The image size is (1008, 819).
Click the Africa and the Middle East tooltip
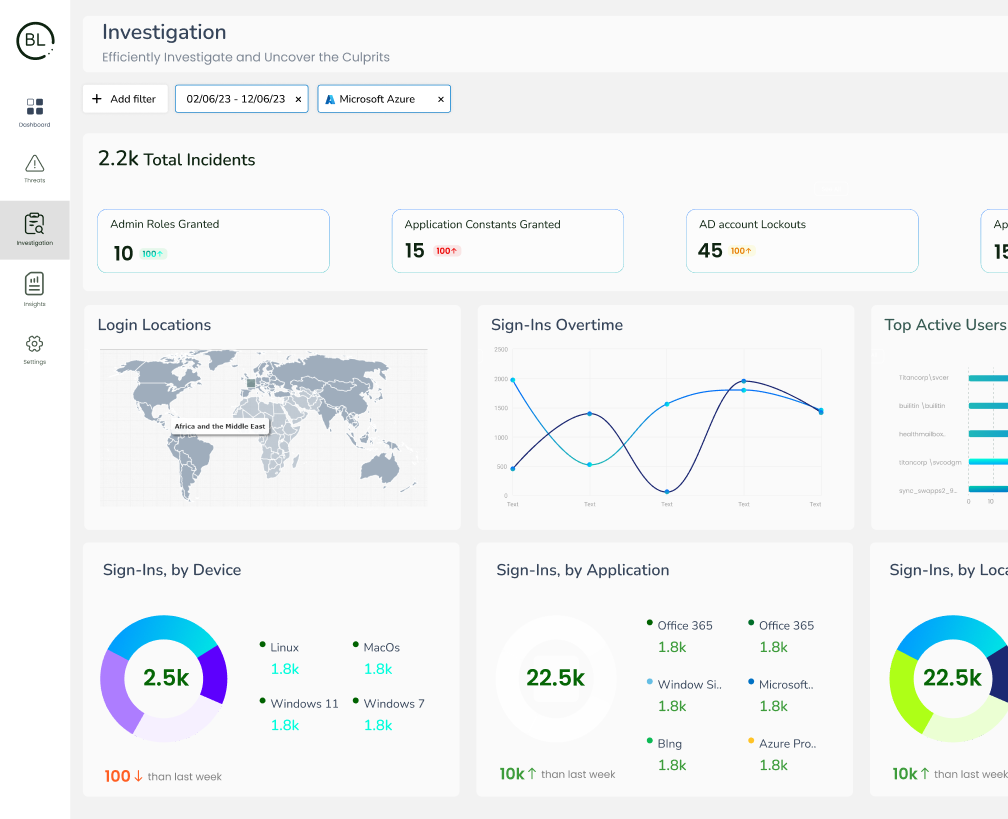pyautogui.click(x=220, y=426)
